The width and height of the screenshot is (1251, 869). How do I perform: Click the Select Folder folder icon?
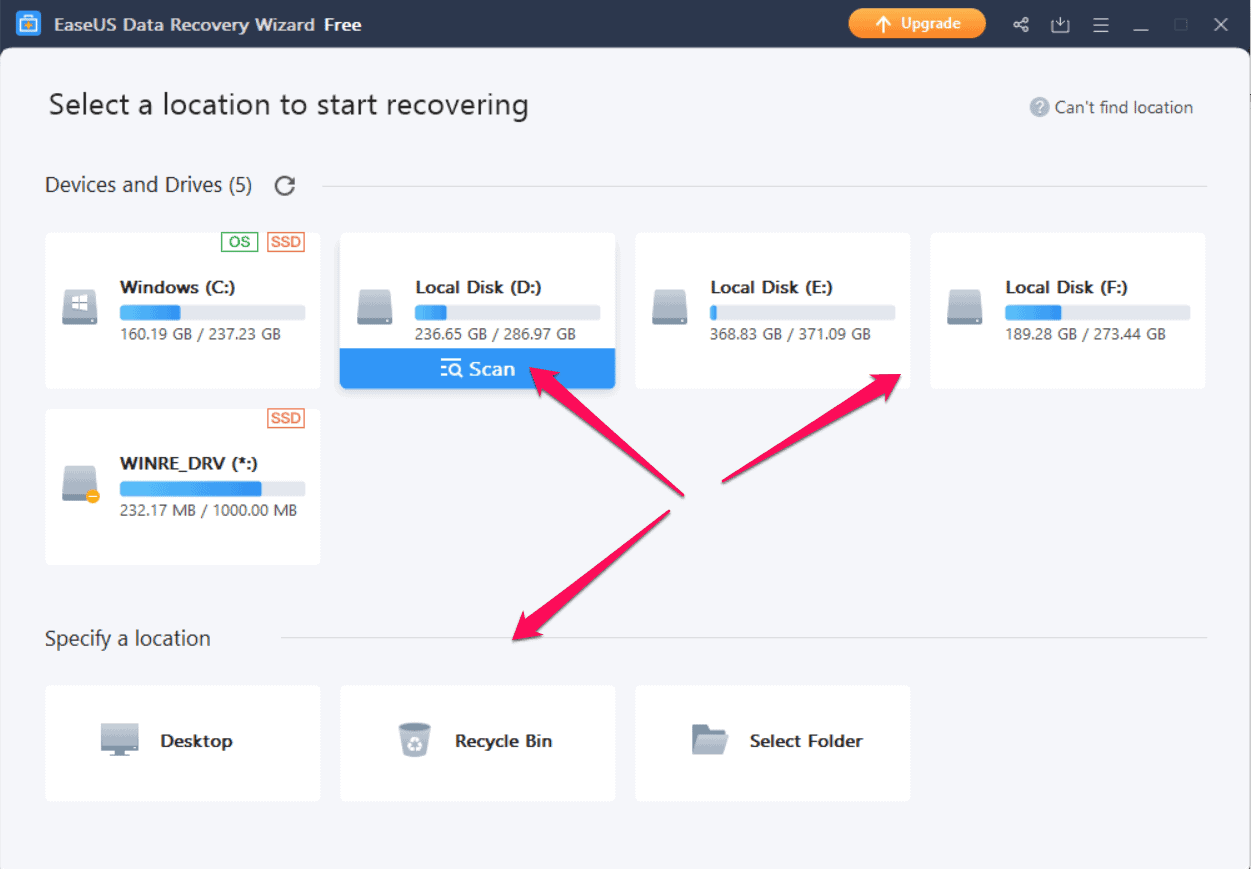[710, 740]
